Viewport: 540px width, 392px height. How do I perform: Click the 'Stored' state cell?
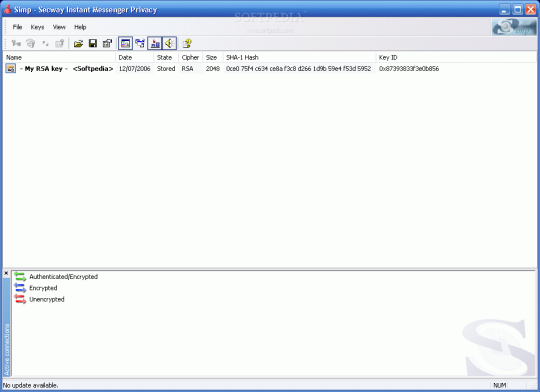pos(166,69)
